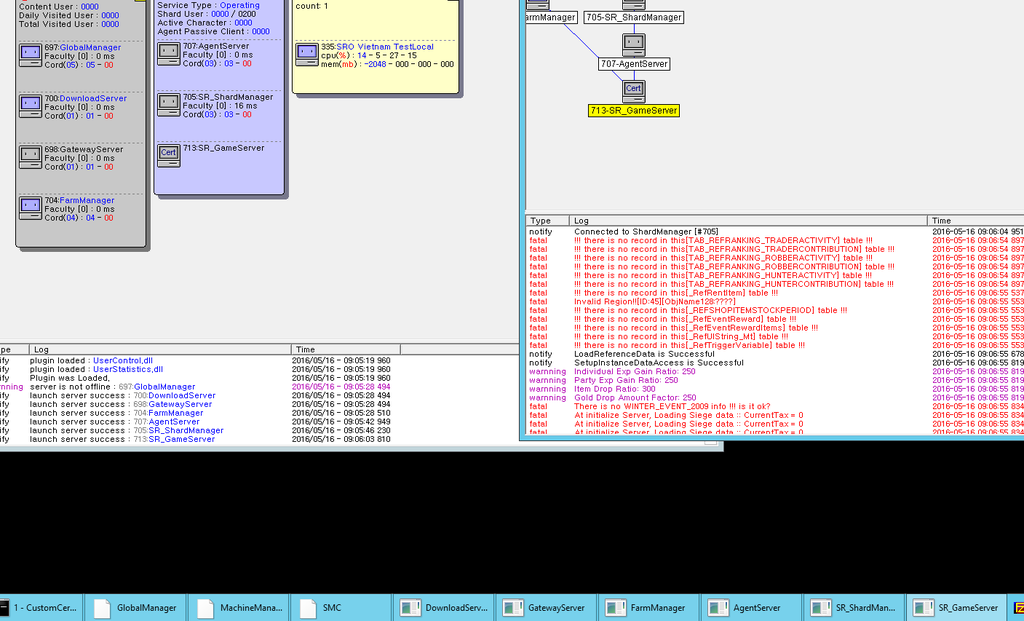Image resolution: width=1024 pixels, height=621 pixels.
Task: Select the computer icon above 707-AgentServer node
Action: pos(633,44)
